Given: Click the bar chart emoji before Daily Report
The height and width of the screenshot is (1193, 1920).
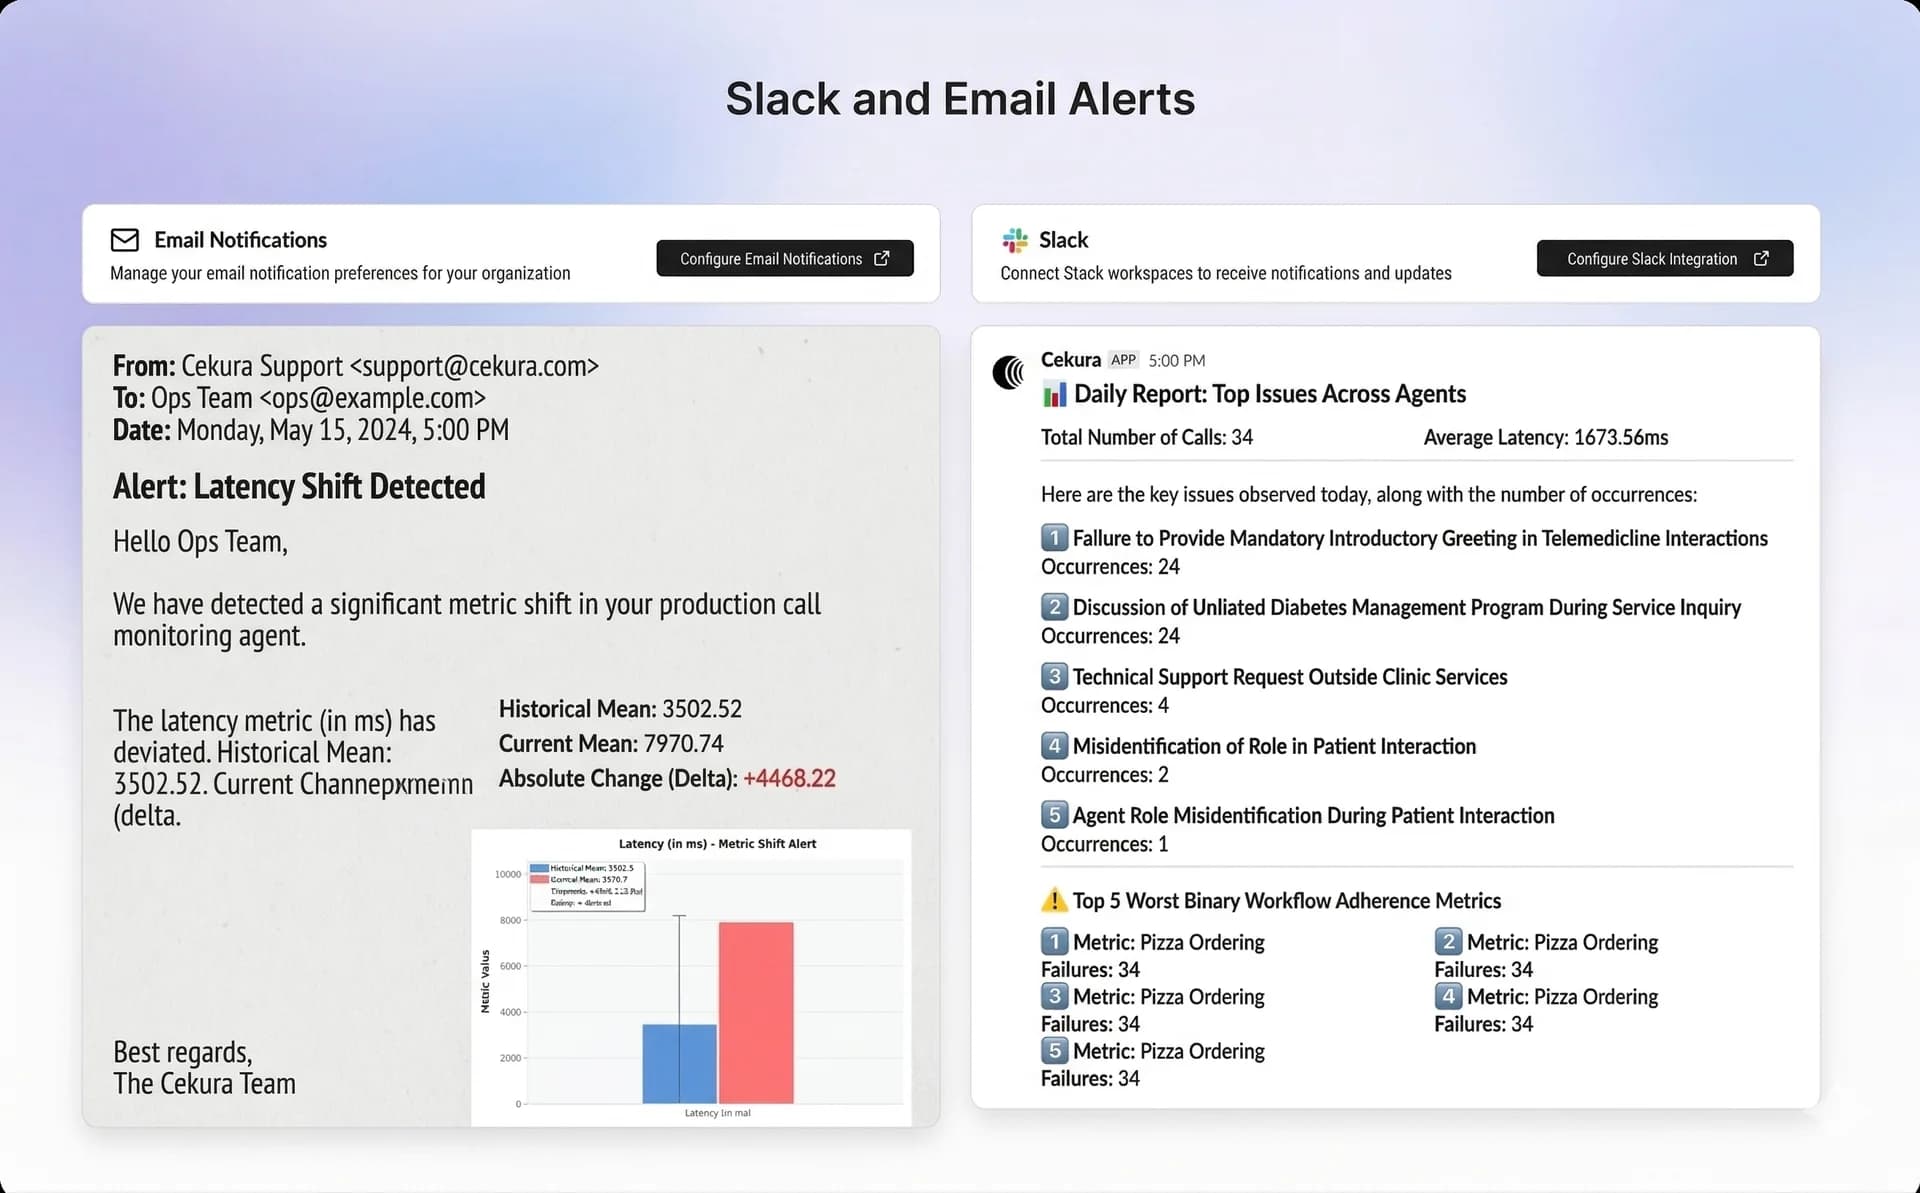Looking at the screenshot, I should [1054, 395].
